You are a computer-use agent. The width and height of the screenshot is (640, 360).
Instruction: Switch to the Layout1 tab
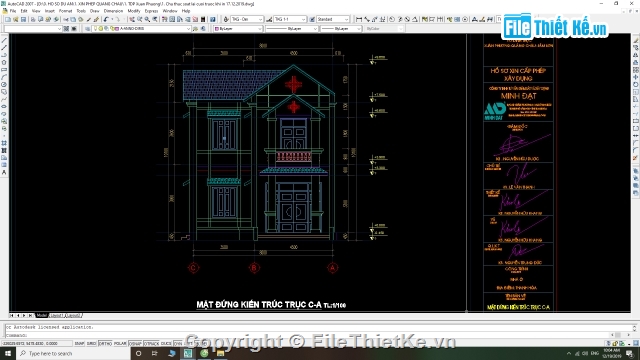pyautogui.click(x=56, y=316)
